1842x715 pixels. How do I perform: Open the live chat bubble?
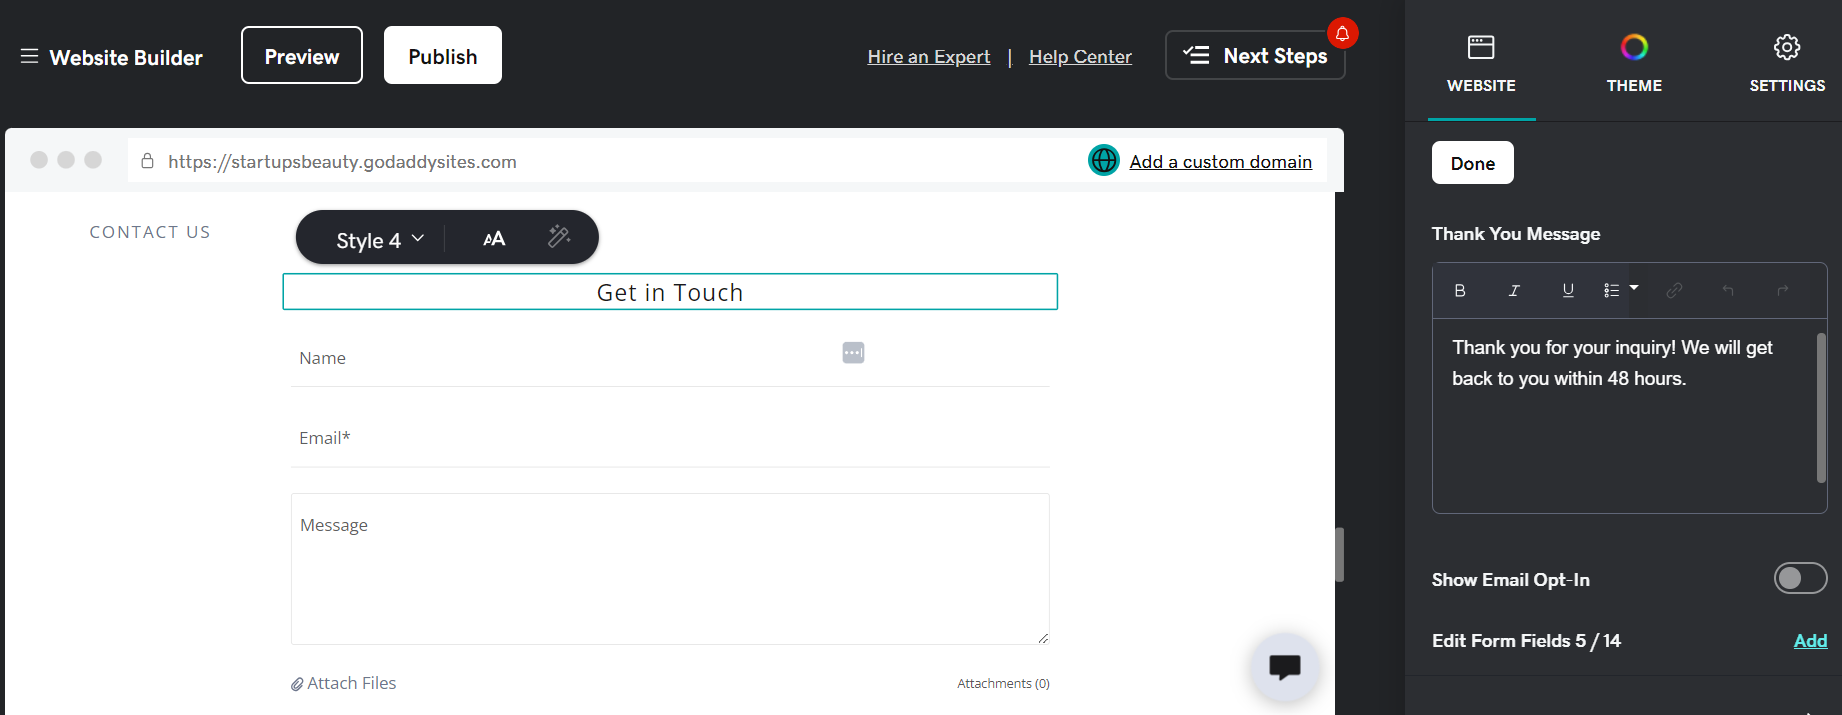[x=1284, y=667]
